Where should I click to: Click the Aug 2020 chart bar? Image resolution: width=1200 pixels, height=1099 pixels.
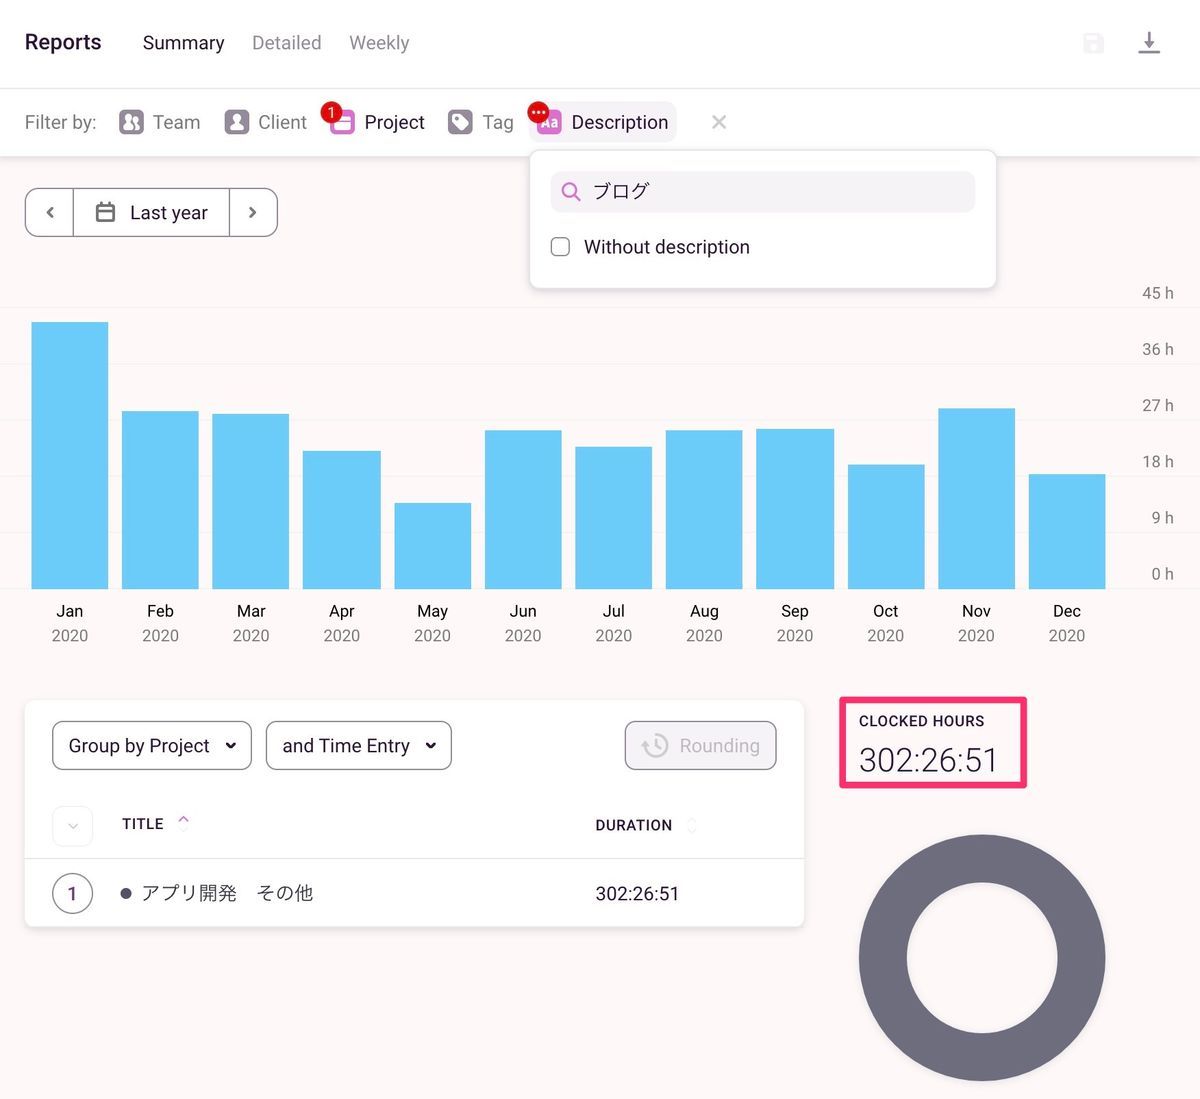[x=704, y=509]
